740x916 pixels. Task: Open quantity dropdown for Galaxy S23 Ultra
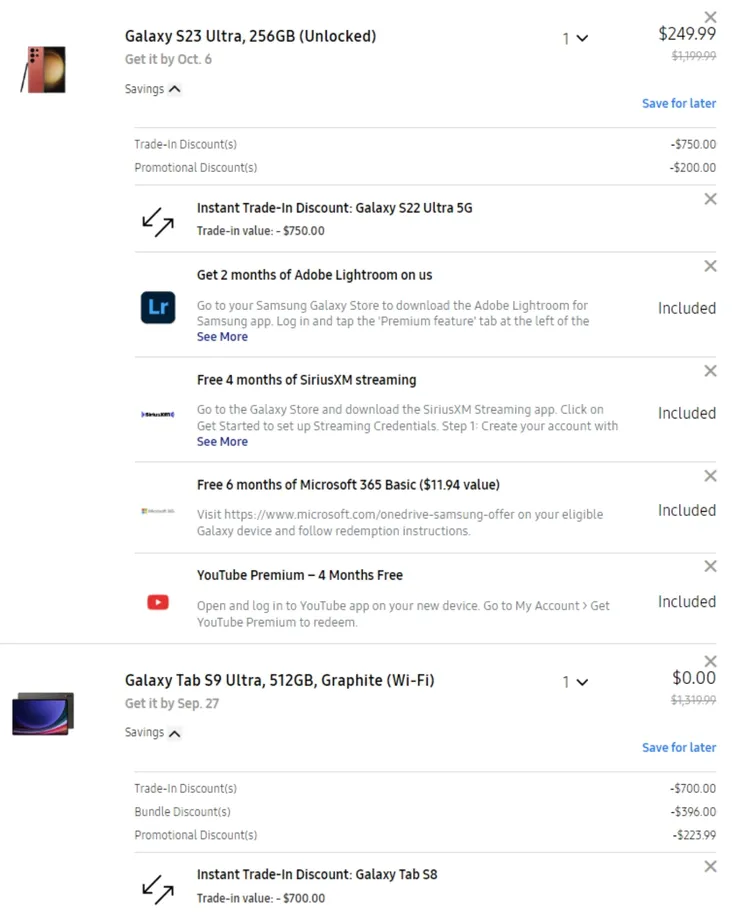(x=575, y=39)
